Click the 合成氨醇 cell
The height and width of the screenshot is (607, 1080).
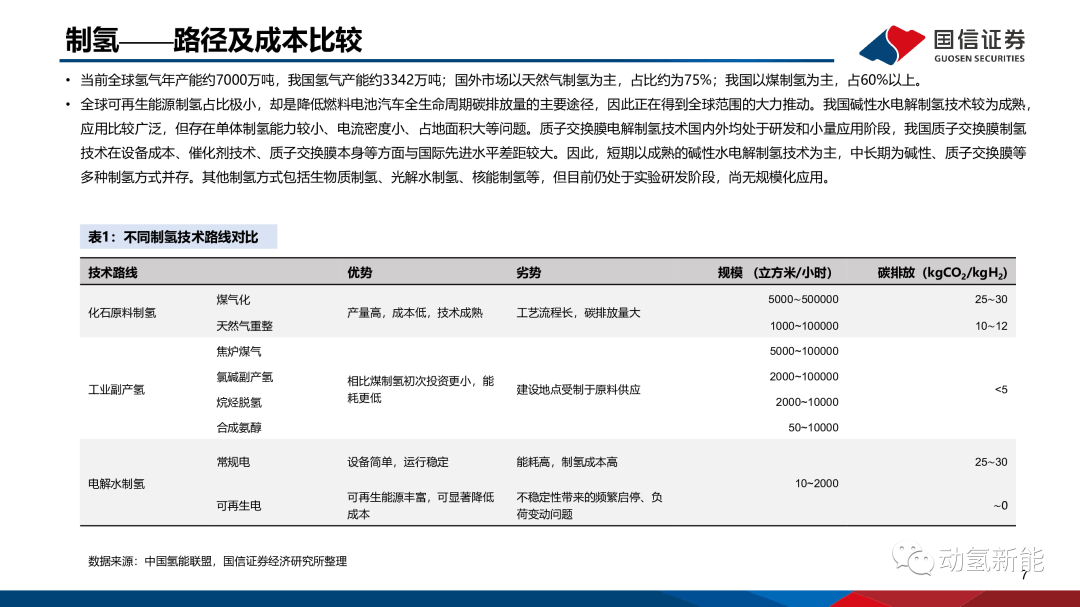pyautogui.click(x=238, y=428)
